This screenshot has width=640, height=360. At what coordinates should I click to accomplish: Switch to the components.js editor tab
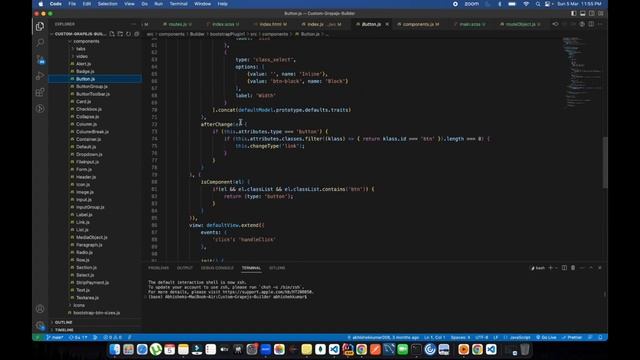pyautogui.click(x=420, y=24)
